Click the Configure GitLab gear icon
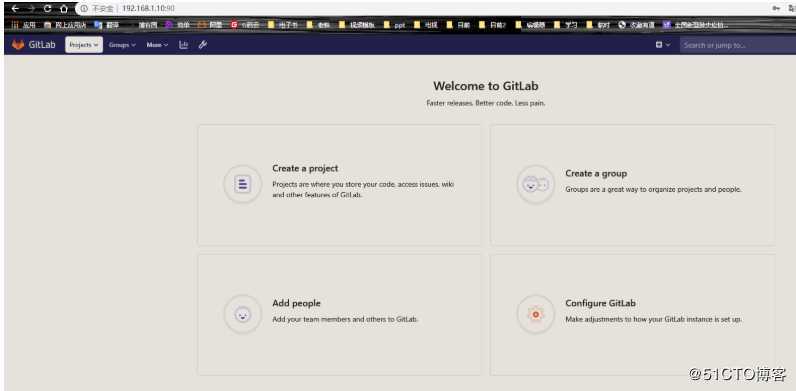This screenshot has width=796, height=391. pyautogui.click(x=536, y=314)
